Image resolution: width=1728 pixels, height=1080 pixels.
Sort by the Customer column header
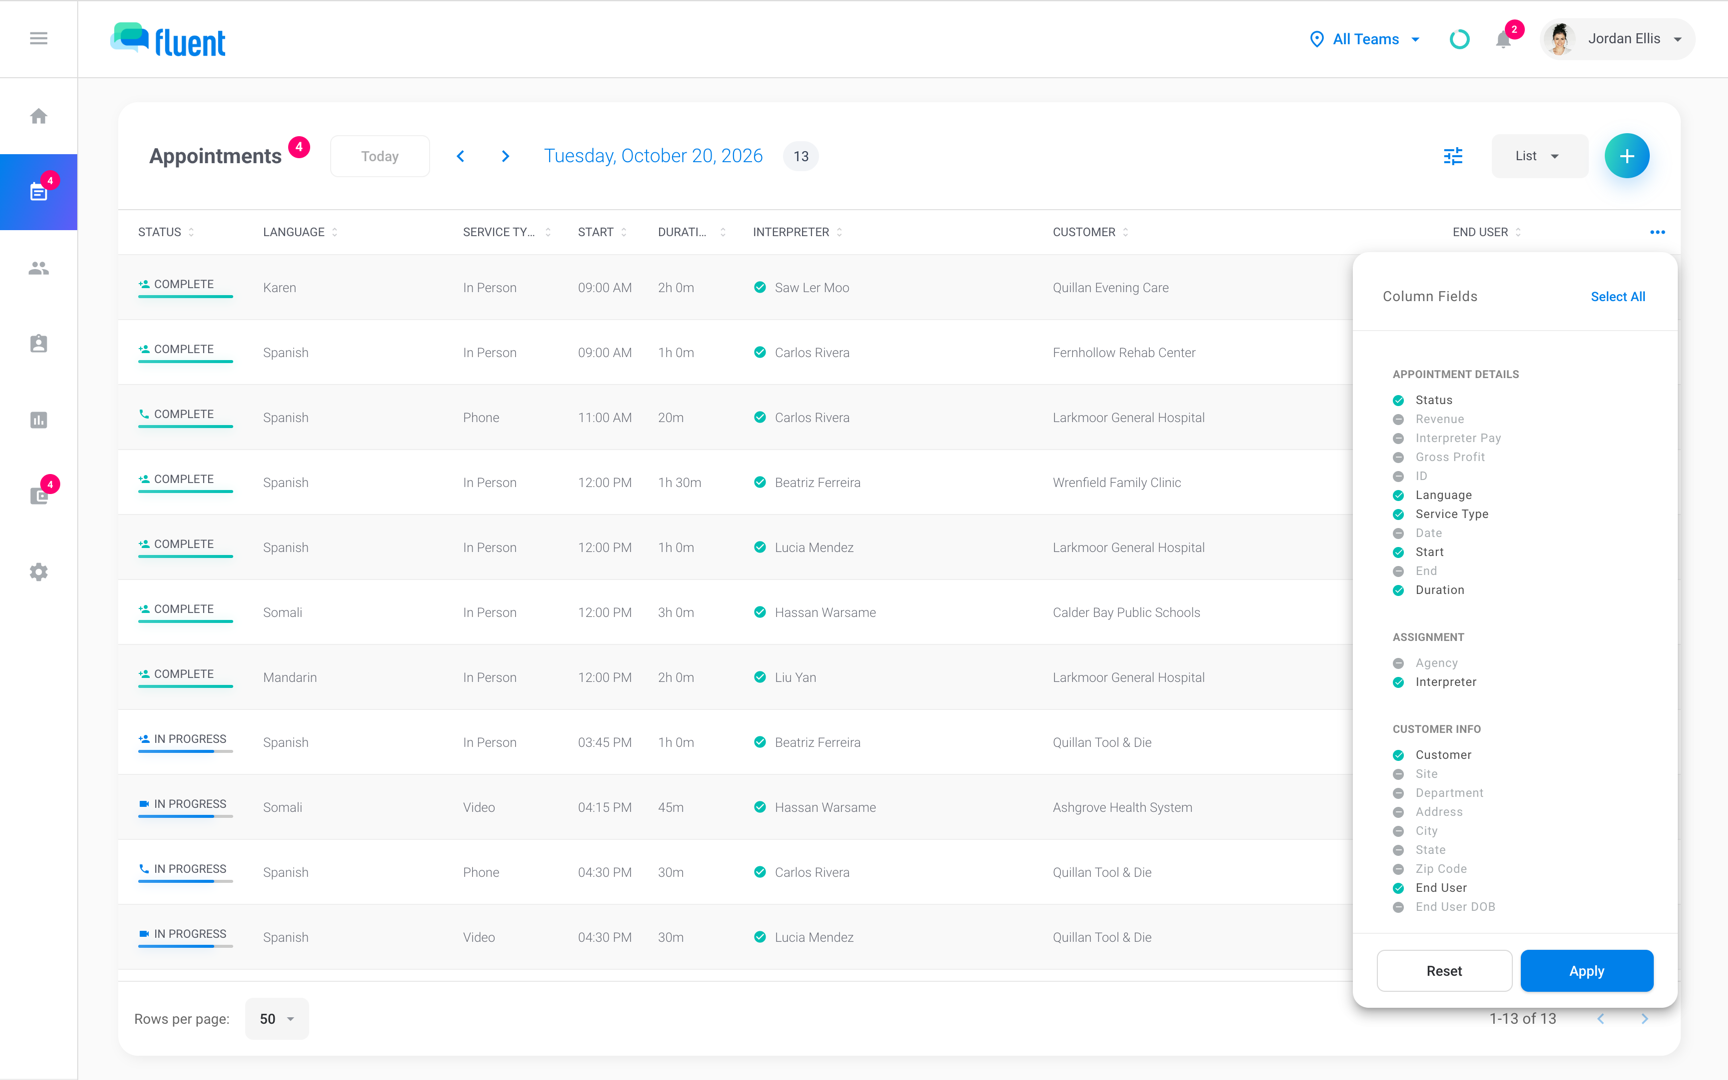[1090, 232]
